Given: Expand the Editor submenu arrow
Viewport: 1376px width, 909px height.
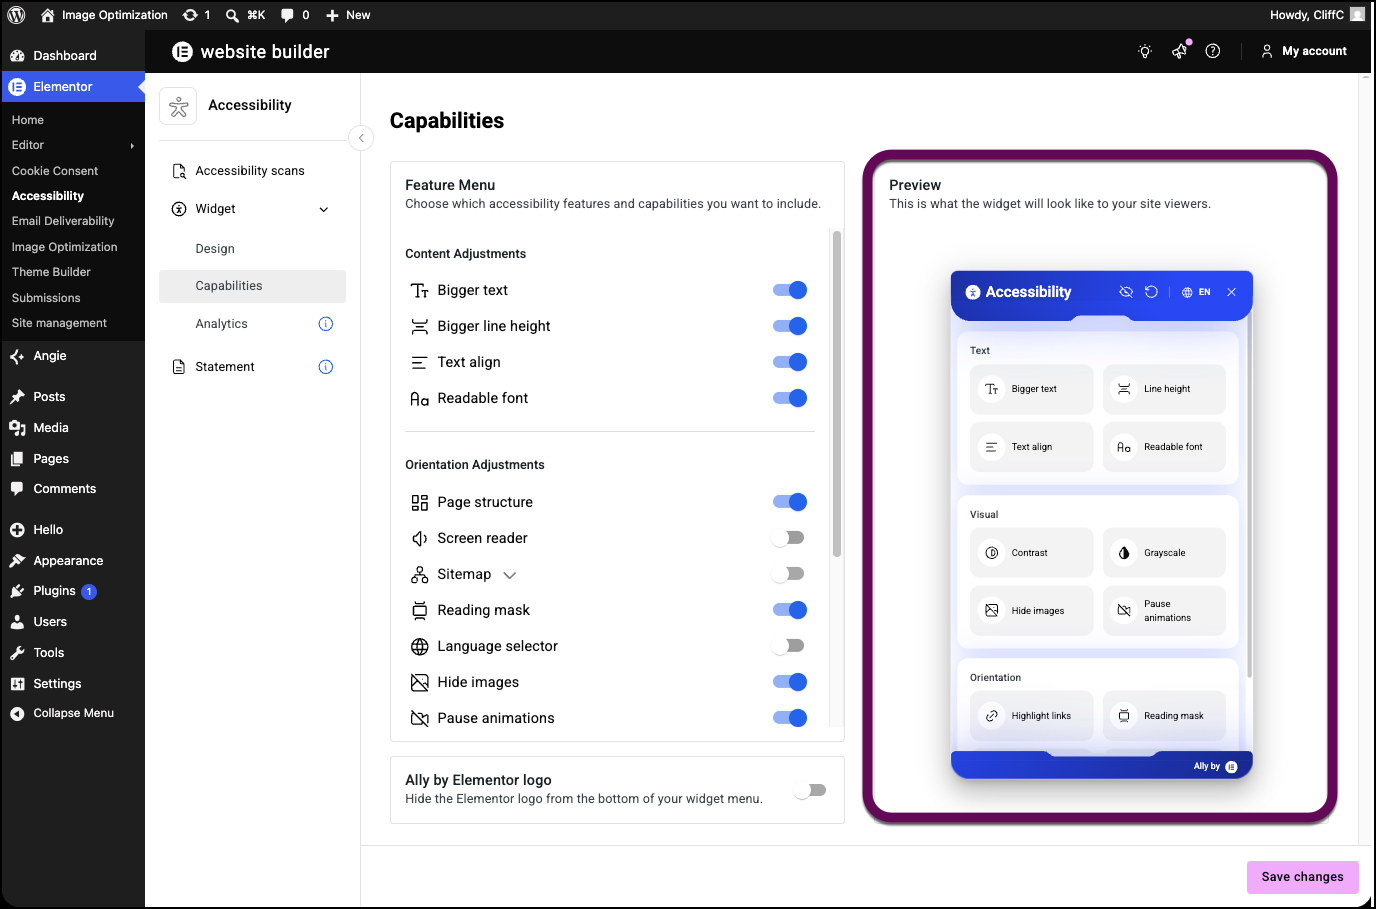Looking at the screenshot, I should (132, 146).
